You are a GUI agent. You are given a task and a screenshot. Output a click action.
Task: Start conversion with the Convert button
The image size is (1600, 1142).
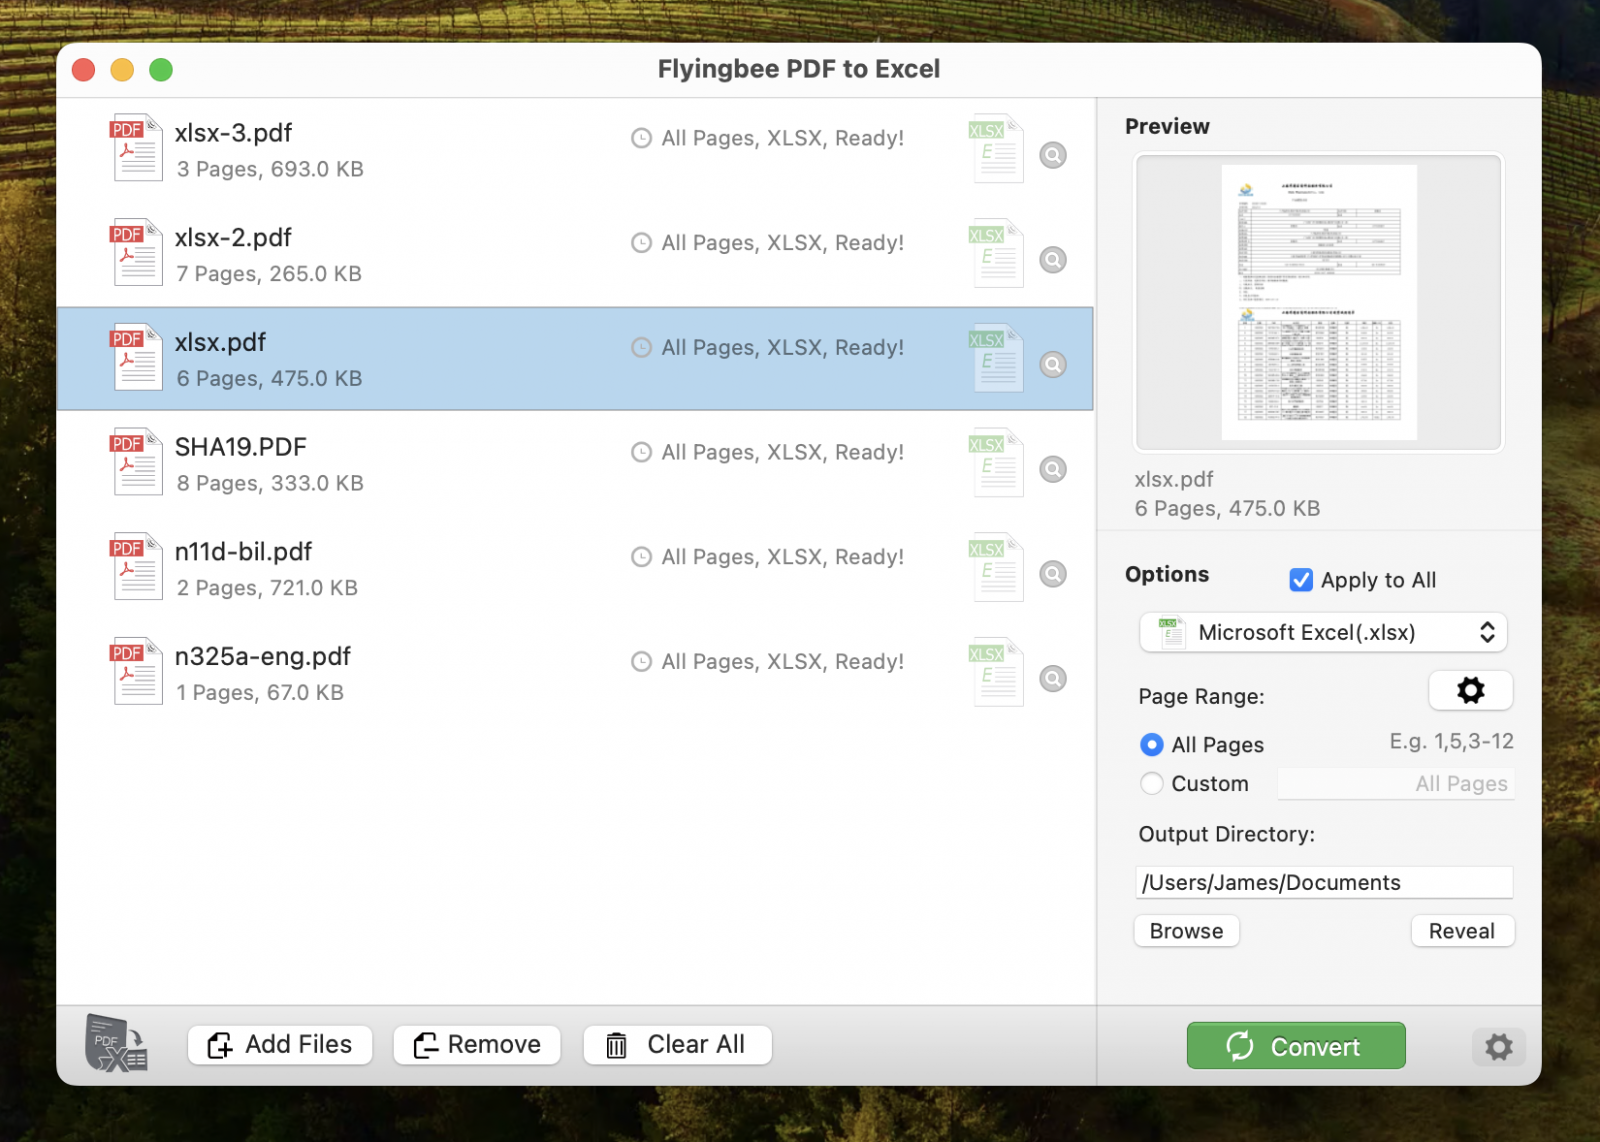coord(1296,1046)
